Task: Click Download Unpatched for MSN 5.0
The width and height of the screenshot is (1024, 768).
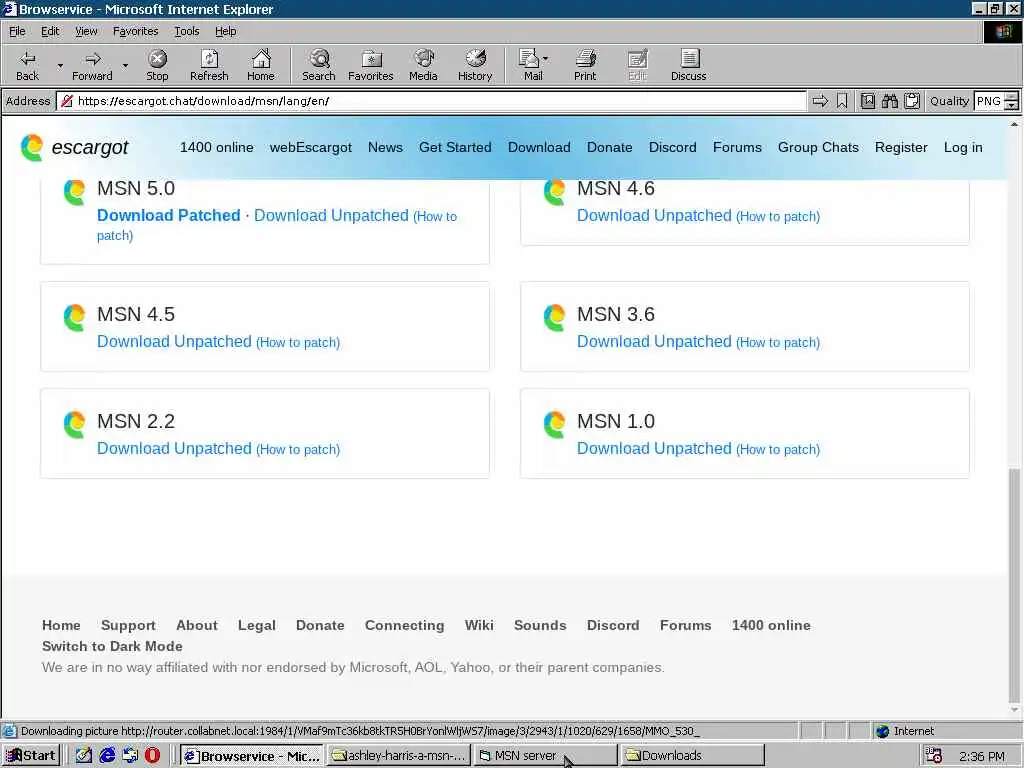Action: 331,216
